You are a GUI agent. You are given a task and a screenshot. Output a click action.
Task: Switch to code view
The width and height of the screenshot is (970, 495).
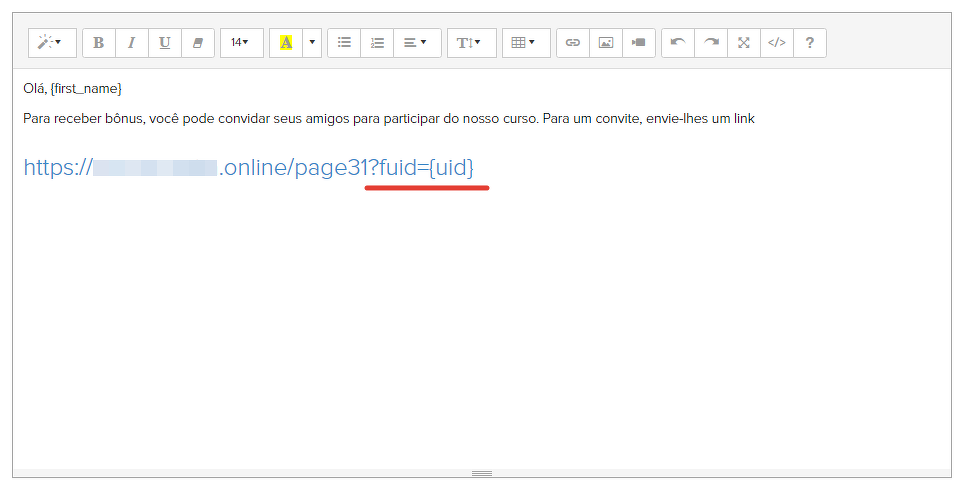(x=777, y=43)
